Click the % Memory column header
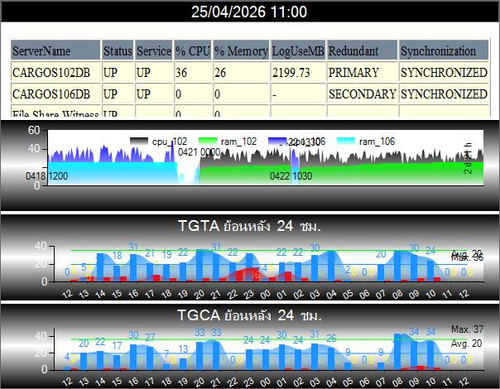 coord(241,51)
